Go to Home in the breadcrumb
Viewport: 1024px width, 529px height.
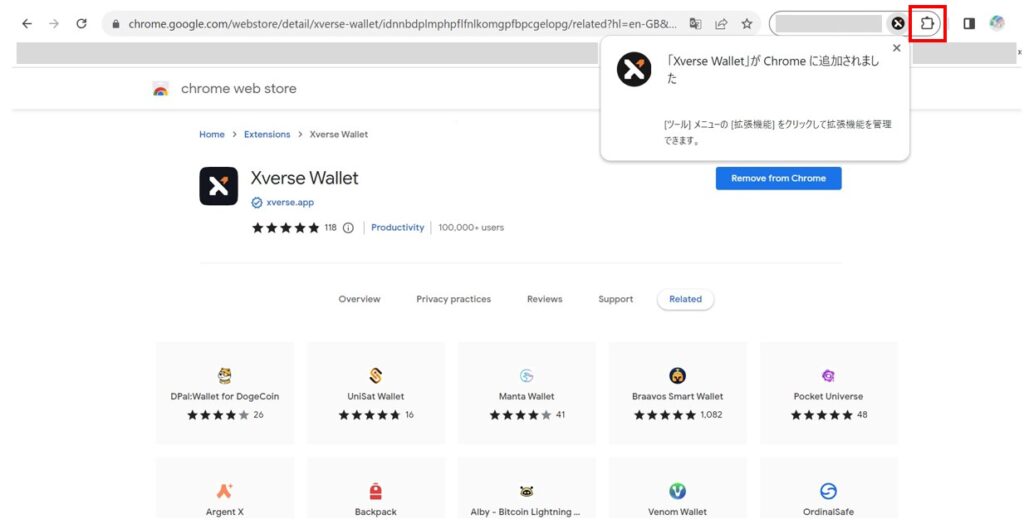point(212,135)
